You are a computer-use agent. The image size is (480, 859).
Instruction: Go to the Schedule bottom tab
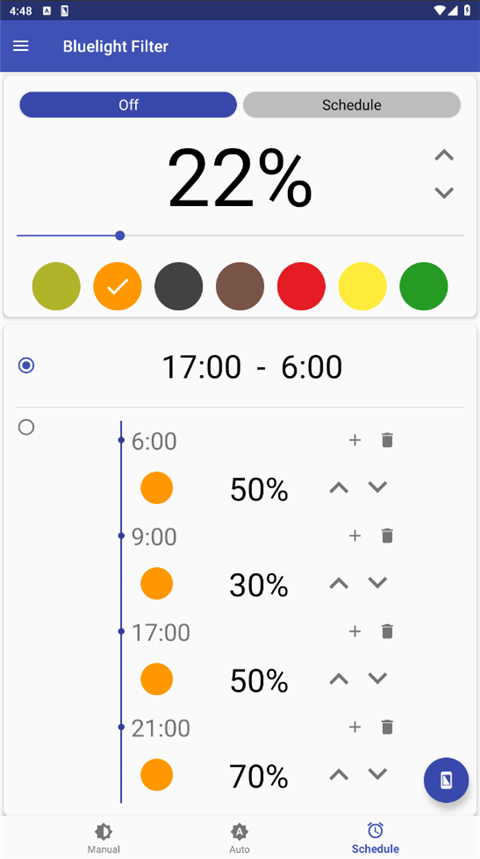[375, 839]
